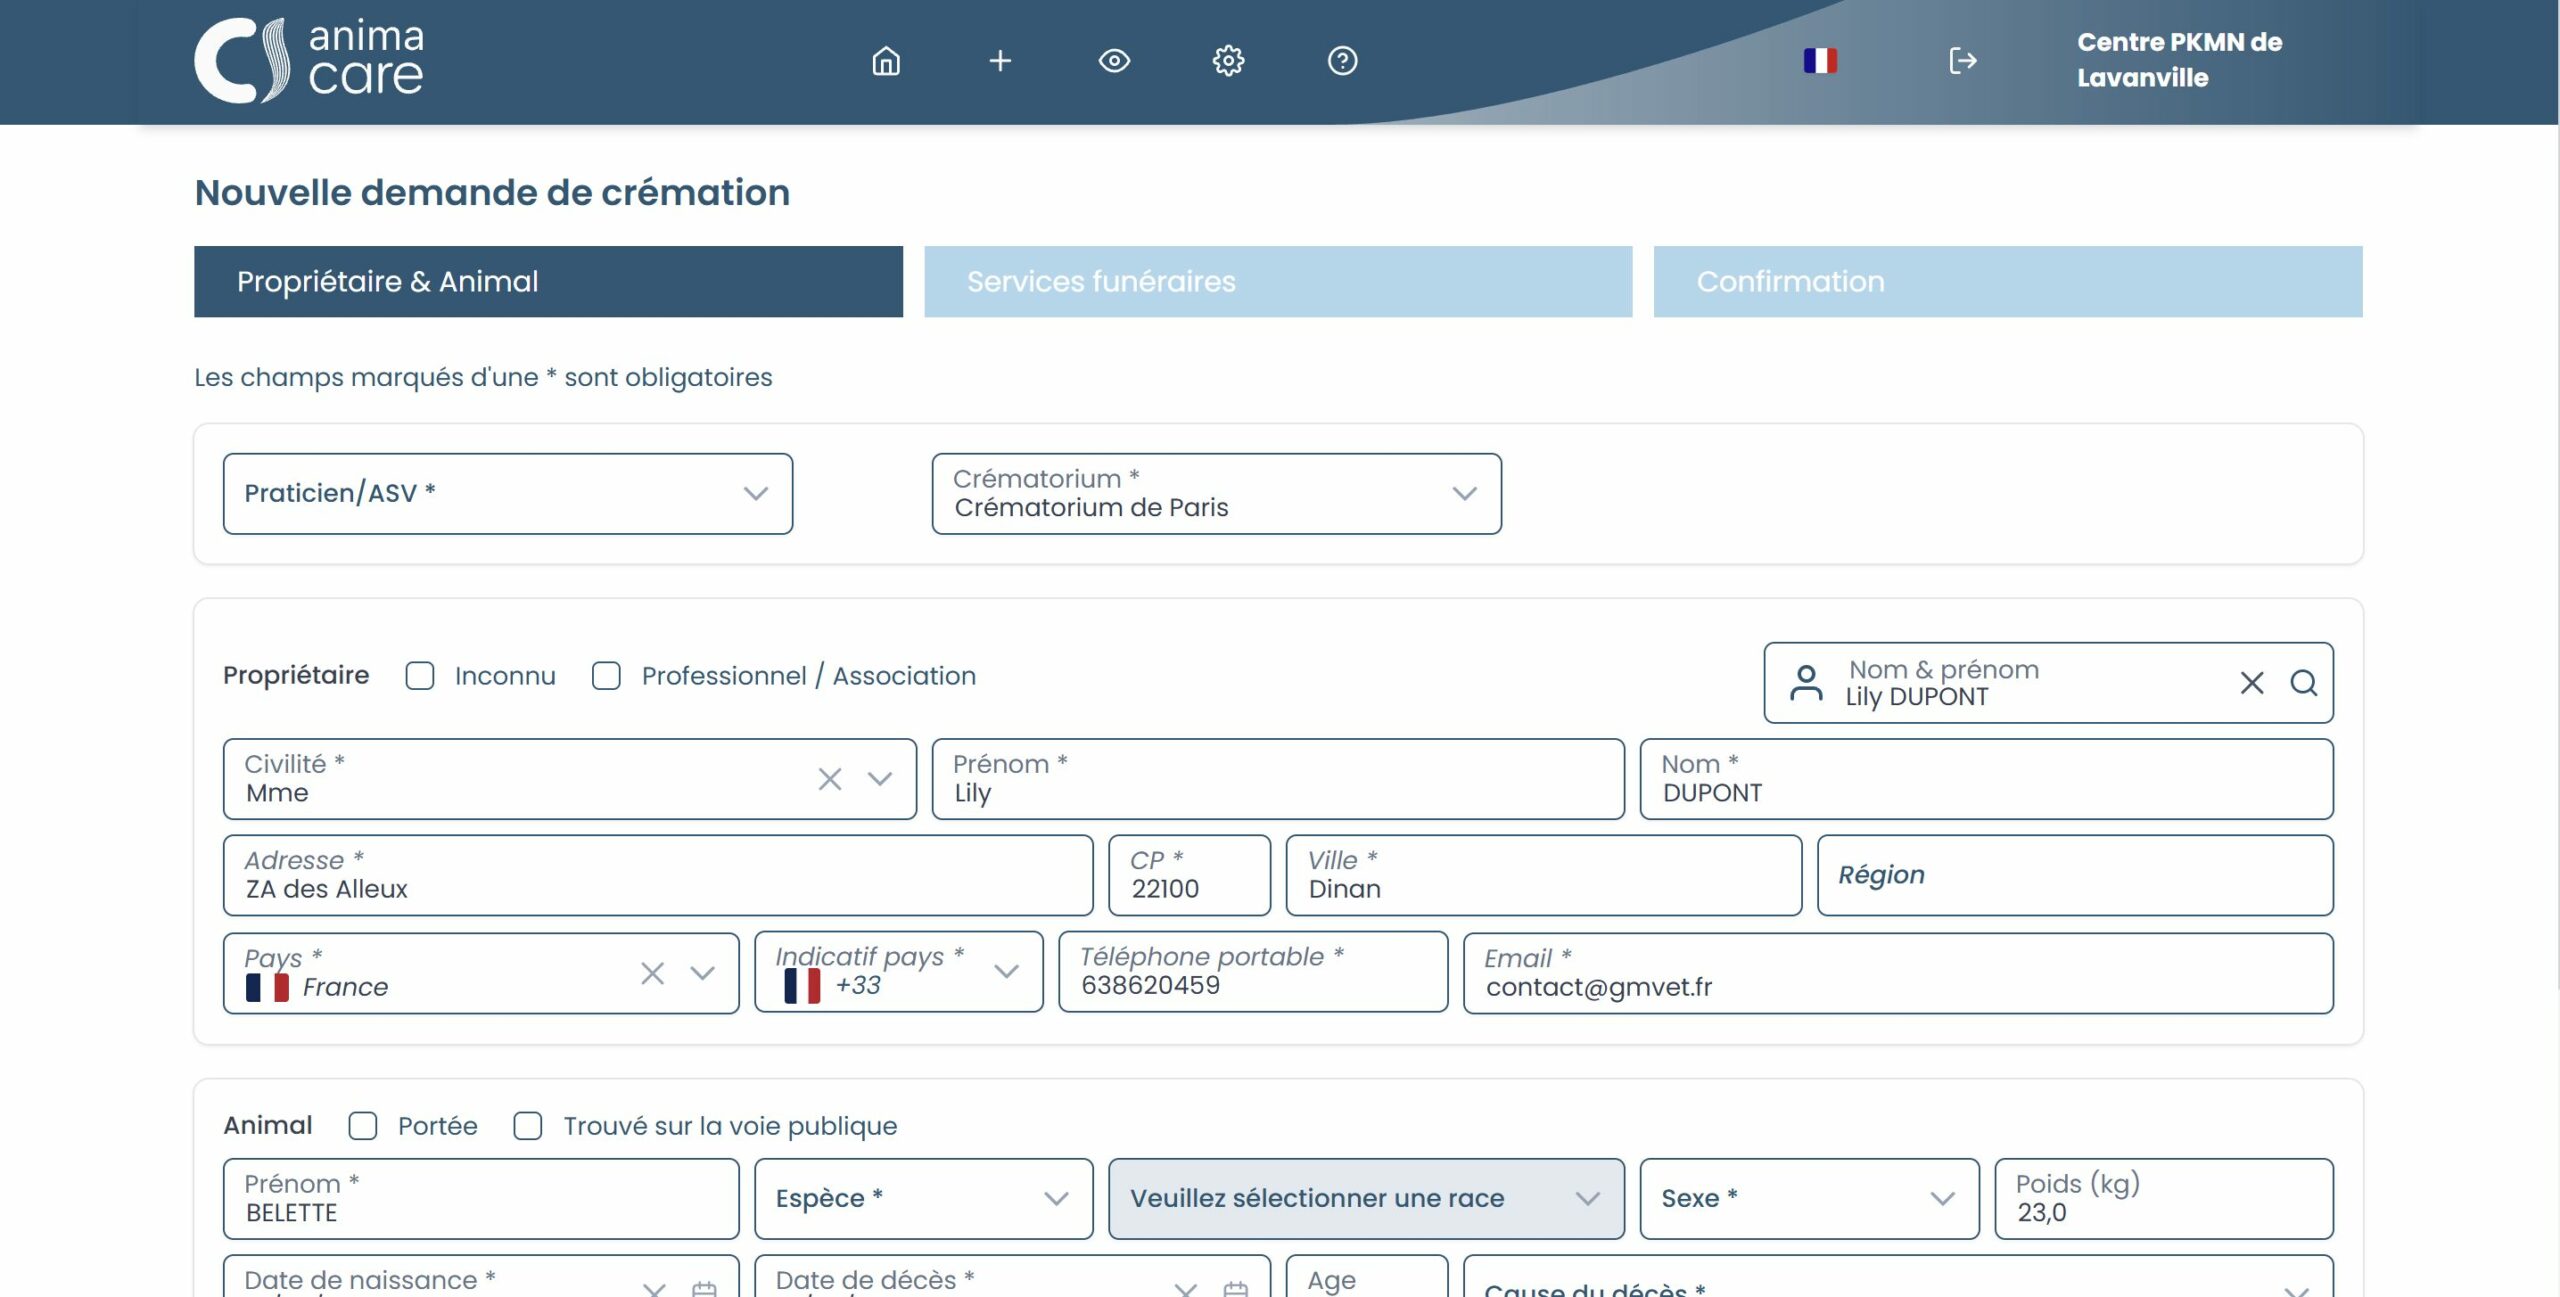Click the plus icon to add new request
Screen dimensions: 2560x1297
[x=1000, y=61]
